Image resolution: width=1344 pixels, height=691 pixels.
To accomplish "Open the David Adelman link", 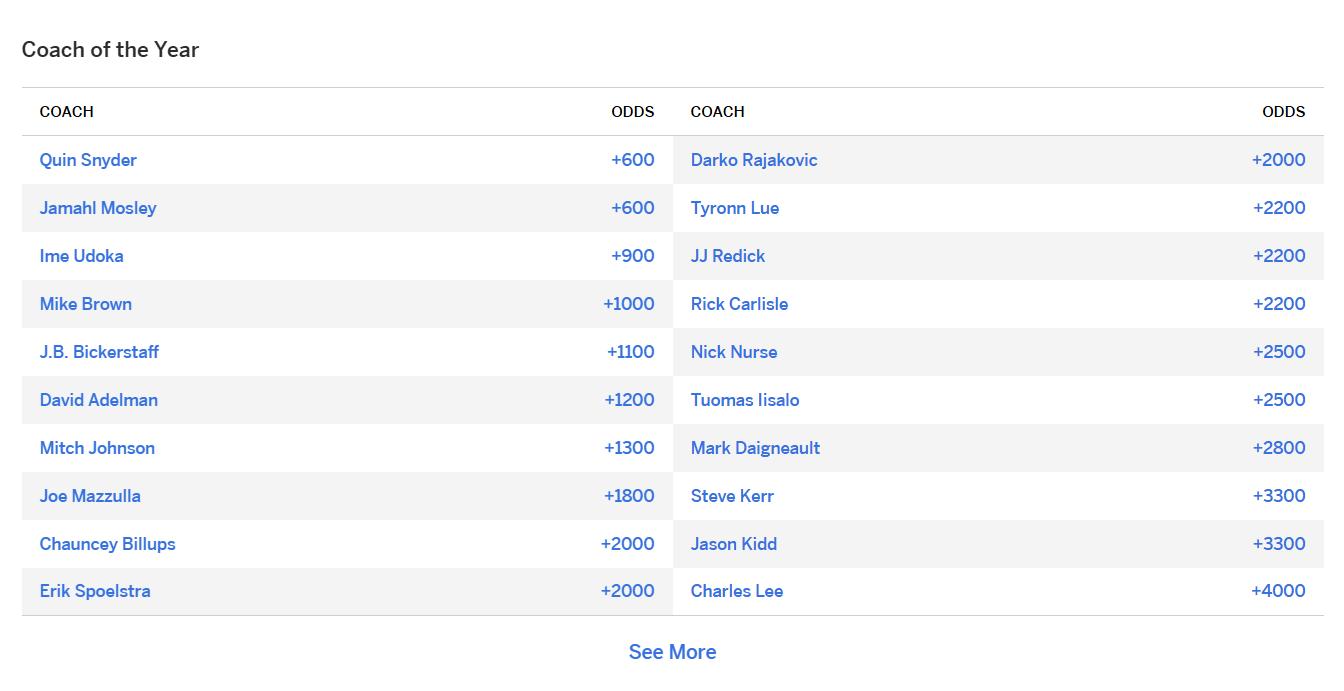I will click(x=99, y=400).
